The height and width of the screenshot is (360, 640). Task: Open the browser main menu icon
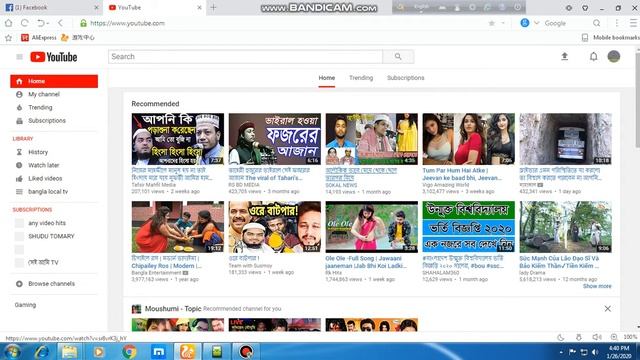(633, 23)
